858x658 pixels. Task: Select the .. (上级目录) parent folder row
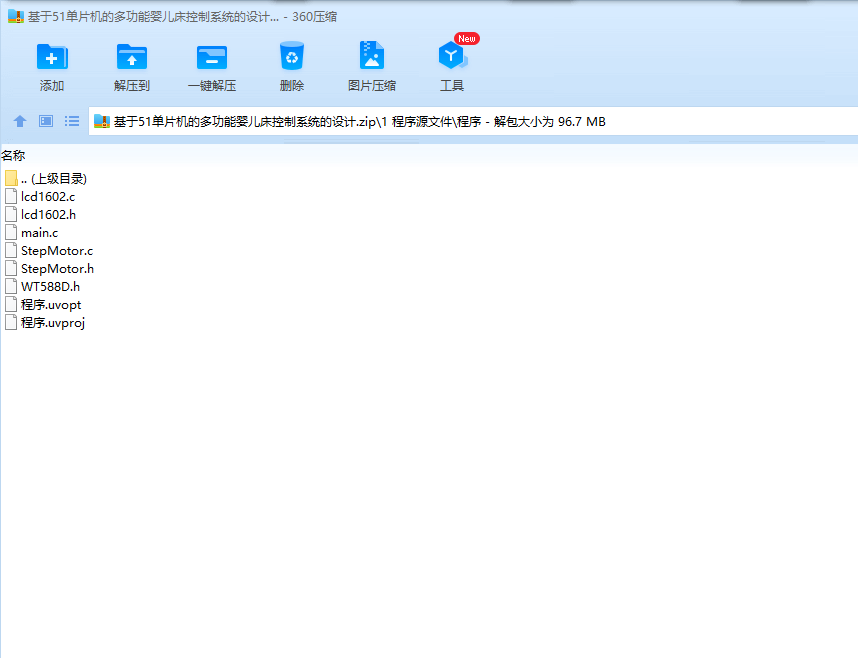pos(46,178)
